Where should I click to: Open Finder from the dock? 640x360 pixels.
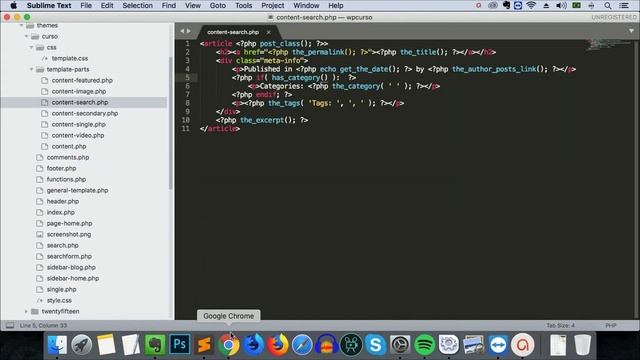point(57,344)
